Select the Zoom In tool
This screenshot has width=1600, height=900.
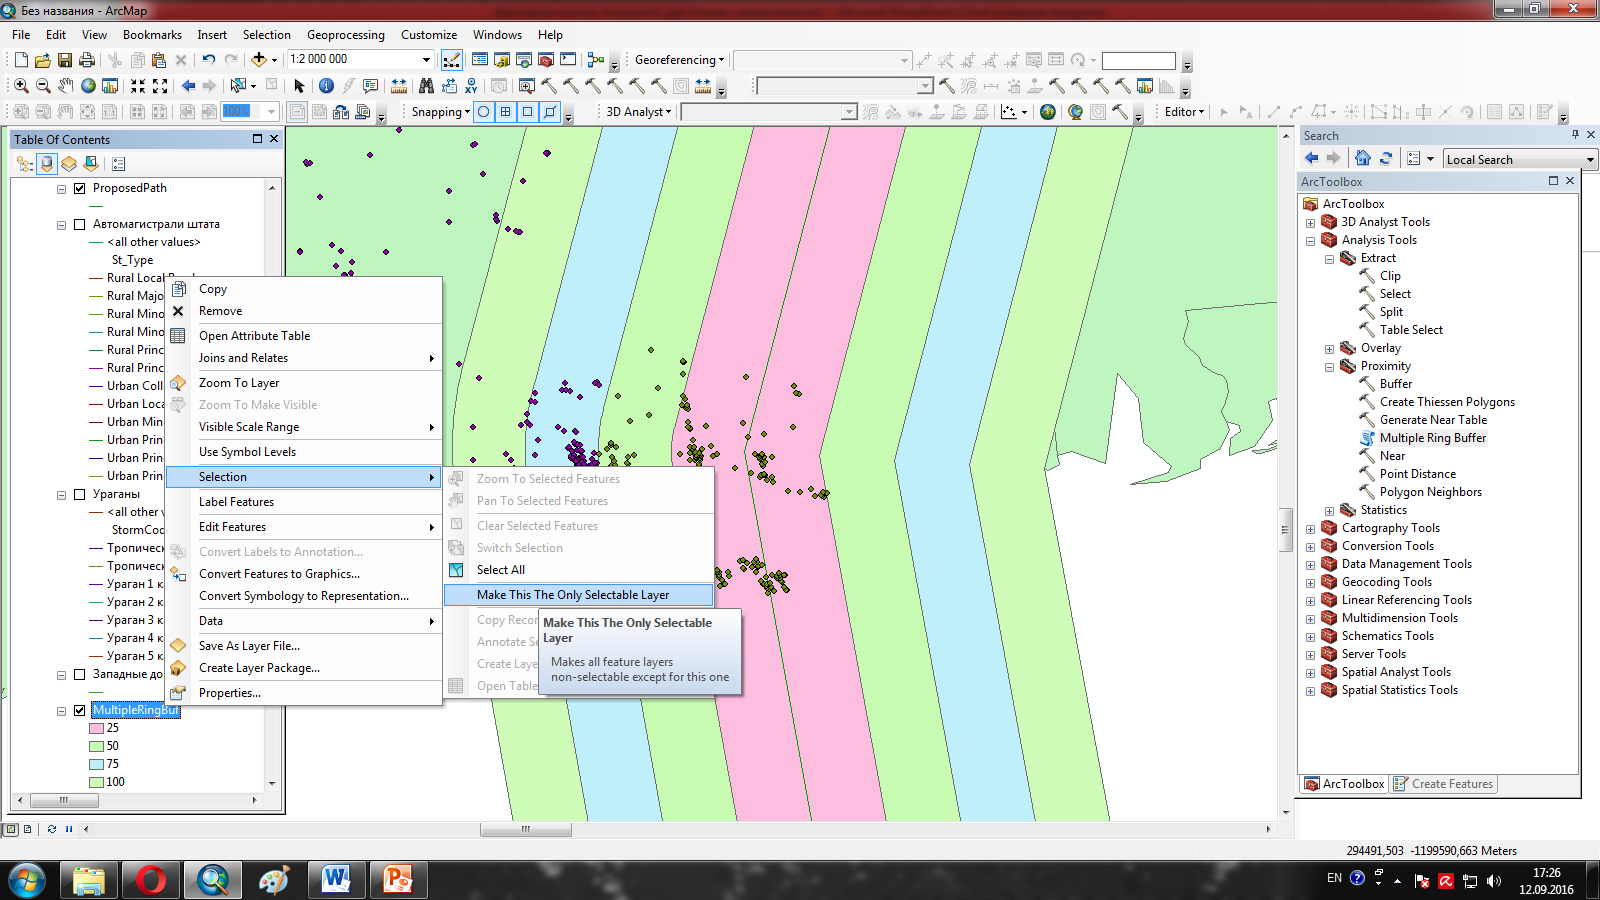pyautogui.click(x=21, y=86)
